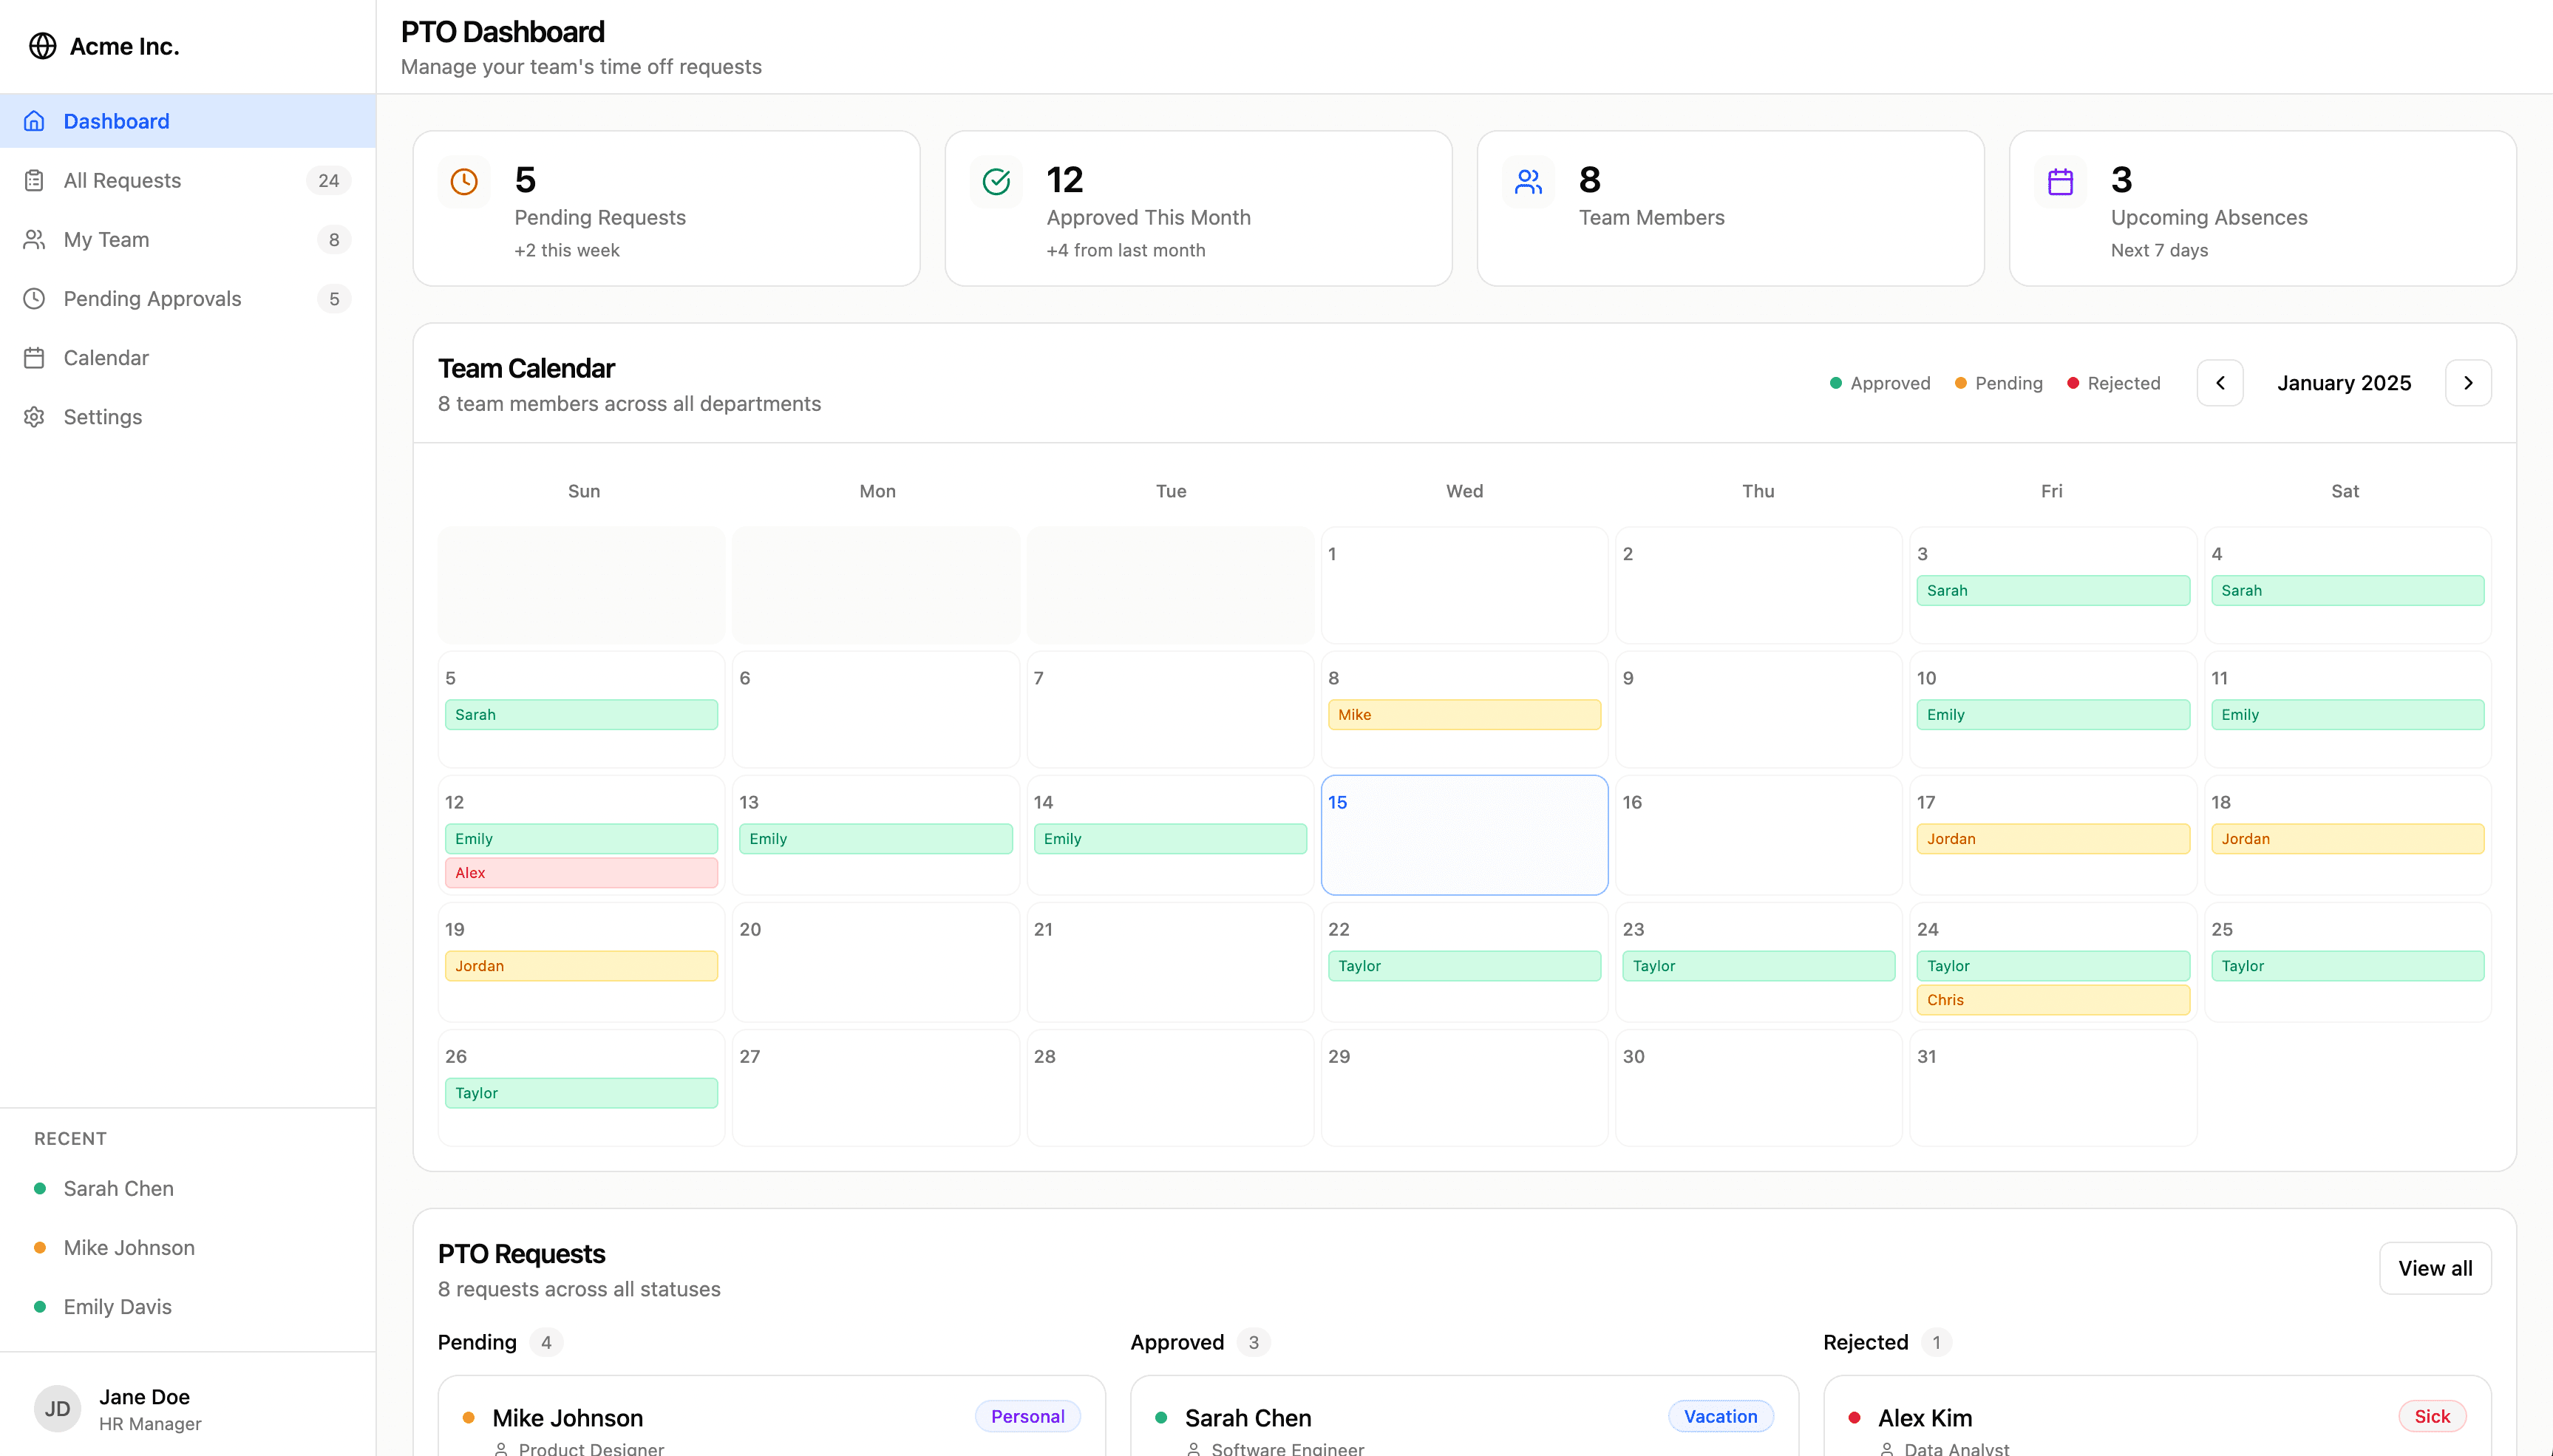Click the Dashboard home icon in sidebar
This screenshot has height=1456, width=2553.
tap(34, 121)
